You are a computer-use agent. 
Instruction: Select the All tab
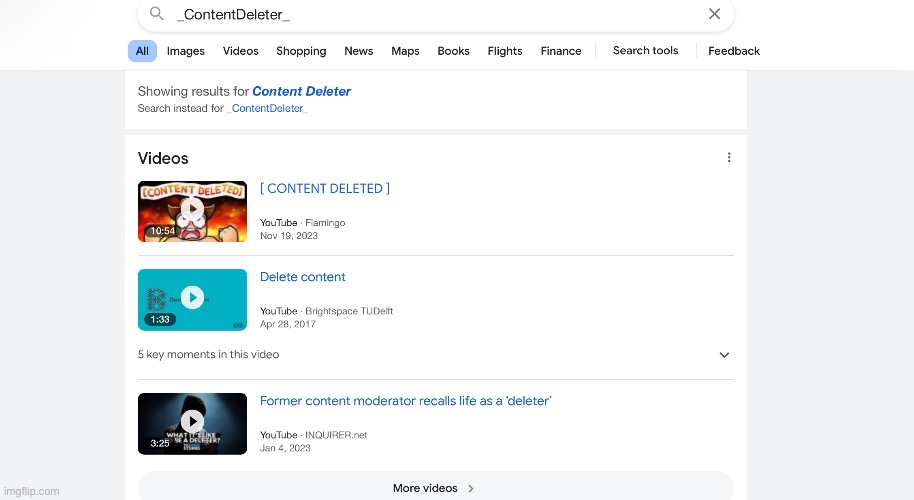(x=142, y=51)
